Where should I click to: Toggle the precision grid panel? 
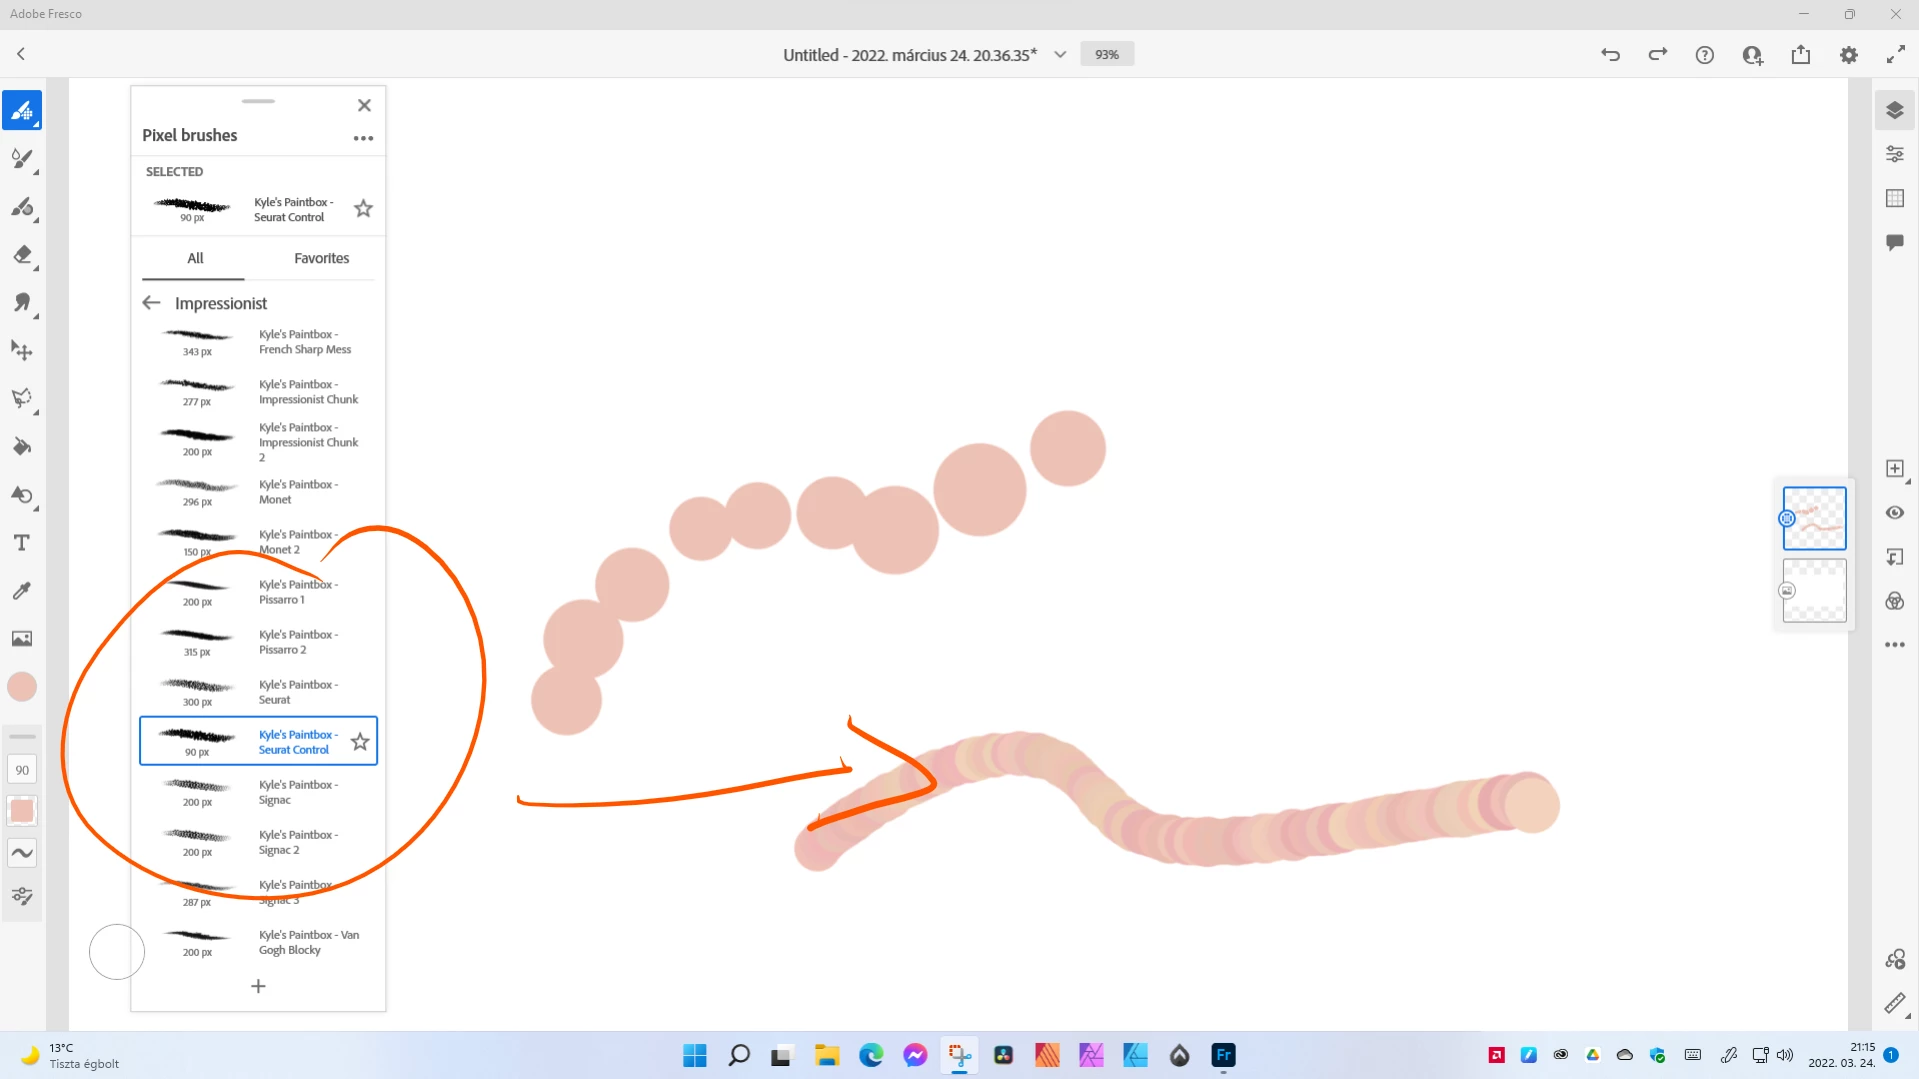[1895, 198]
